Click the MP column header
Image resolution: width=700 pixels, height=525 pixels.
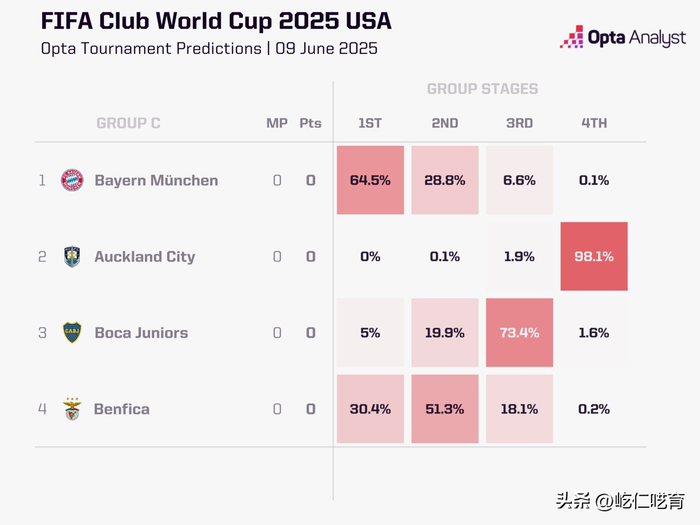tap(277, 123)
